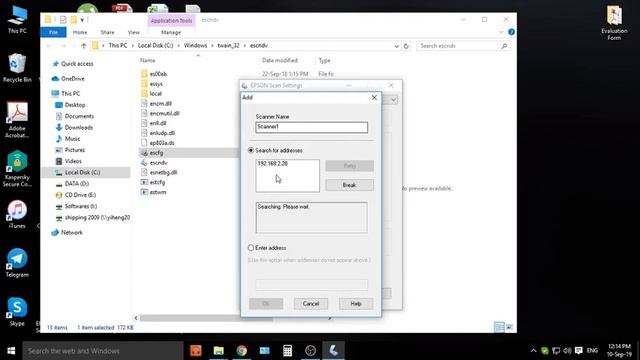Select Search for addresses radio button

pyautogui.click(x=251, y=150)
